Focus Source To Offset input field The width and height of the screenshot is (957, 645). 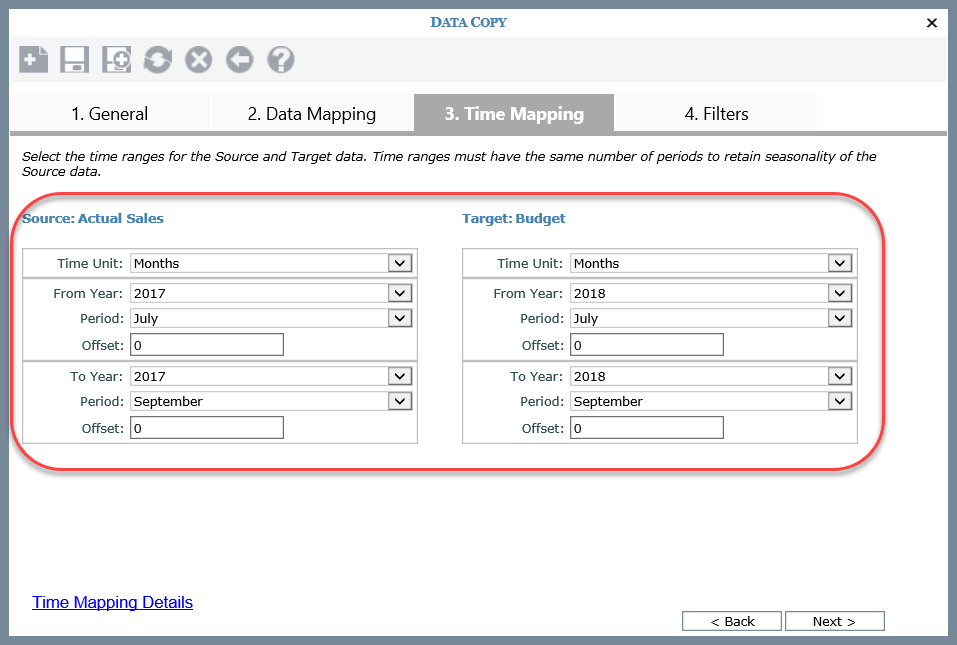click(x=207, y=428)
